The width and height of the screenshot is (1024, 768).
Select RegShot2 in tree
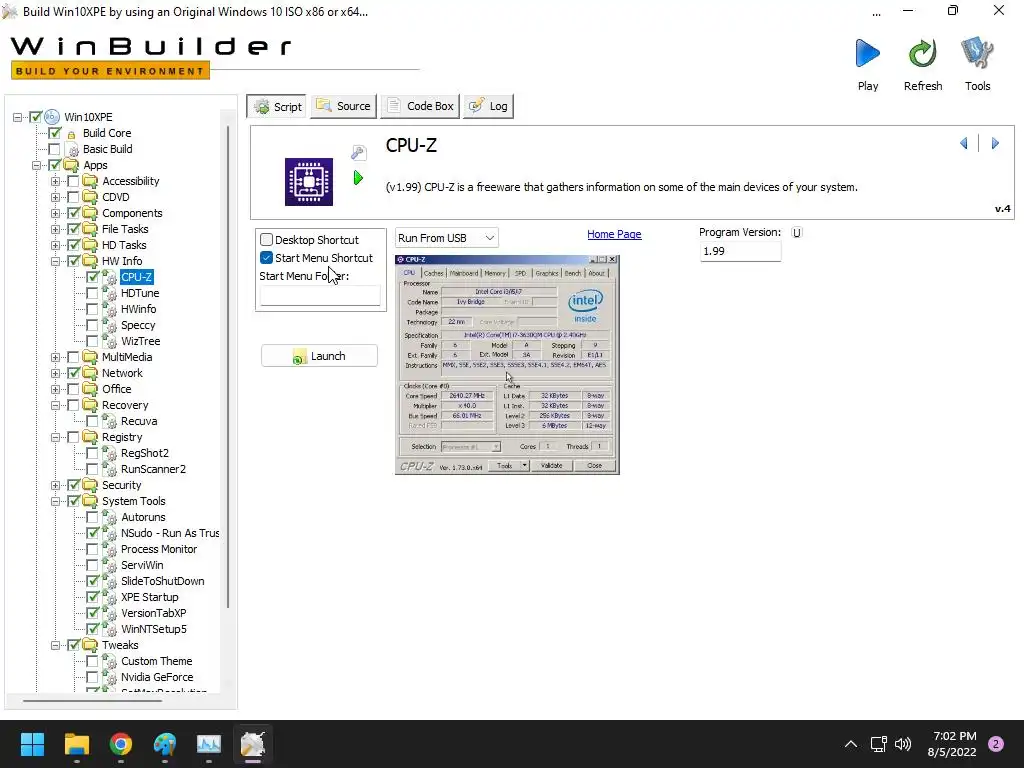(145, 453)
